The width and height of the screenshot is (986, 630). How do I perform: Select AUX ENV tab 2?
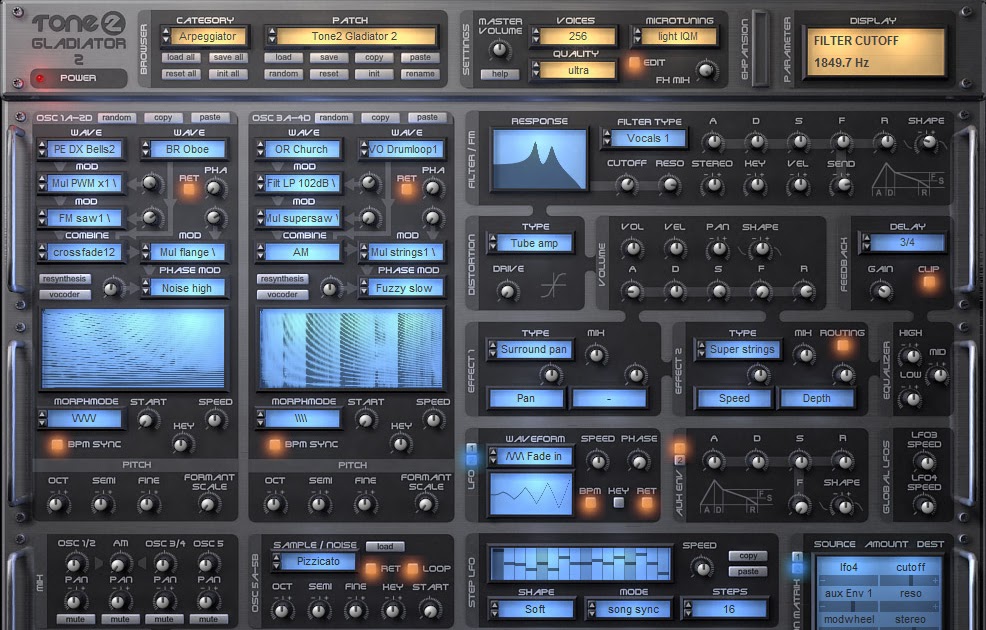pos(679,460)
